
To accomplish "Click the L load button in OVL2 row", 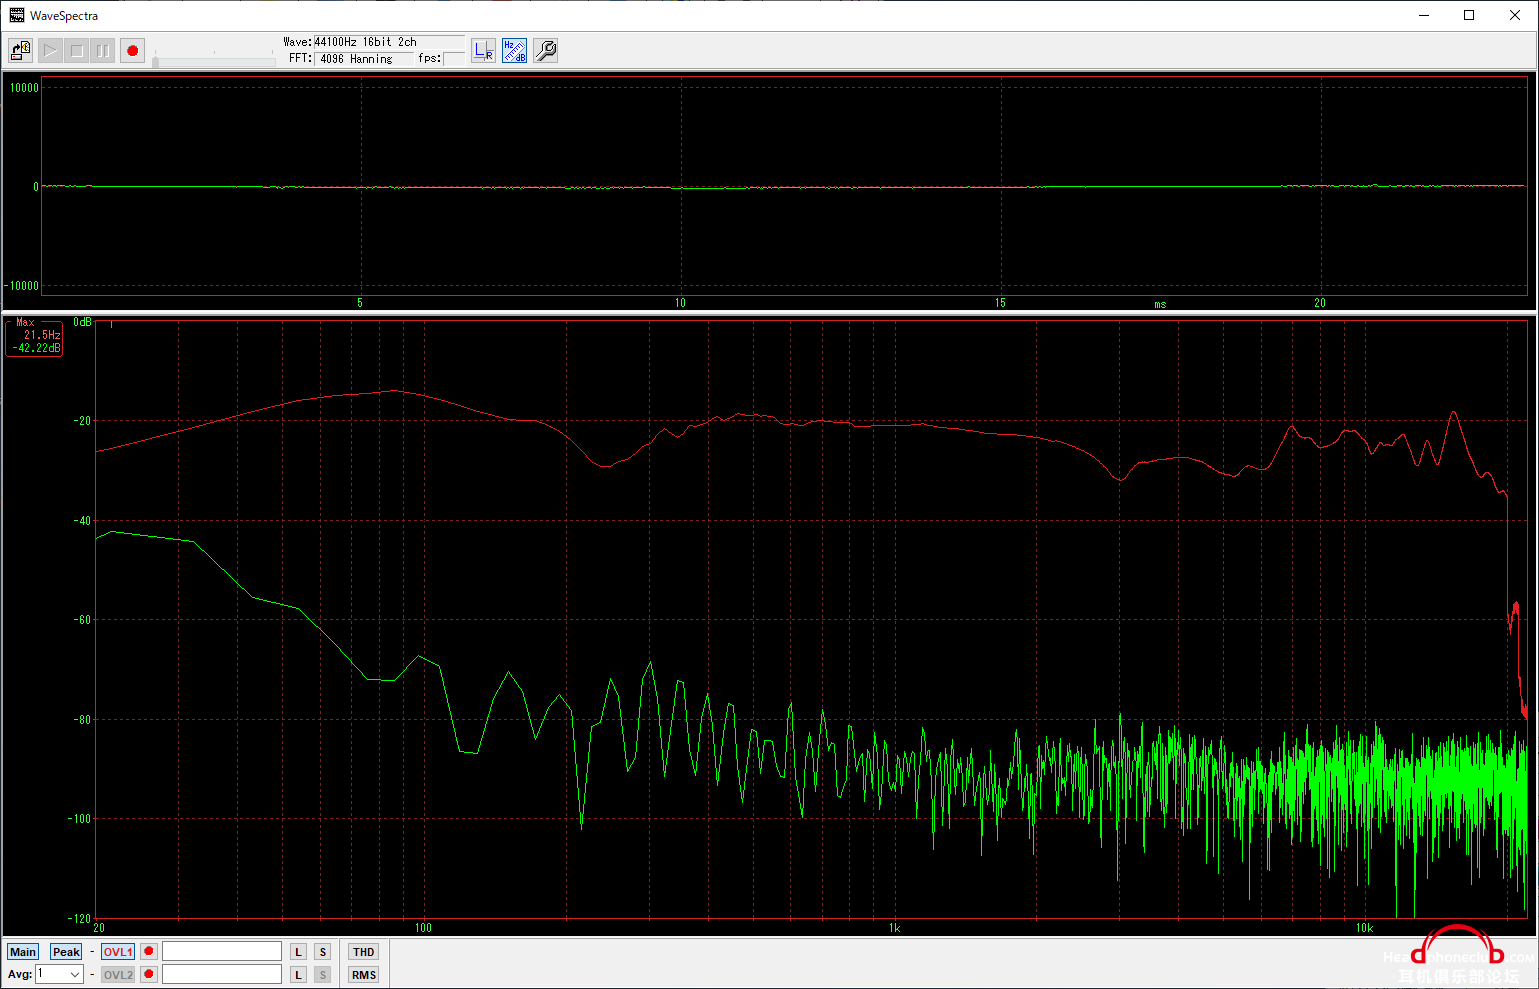I will (x=299, y=975).
